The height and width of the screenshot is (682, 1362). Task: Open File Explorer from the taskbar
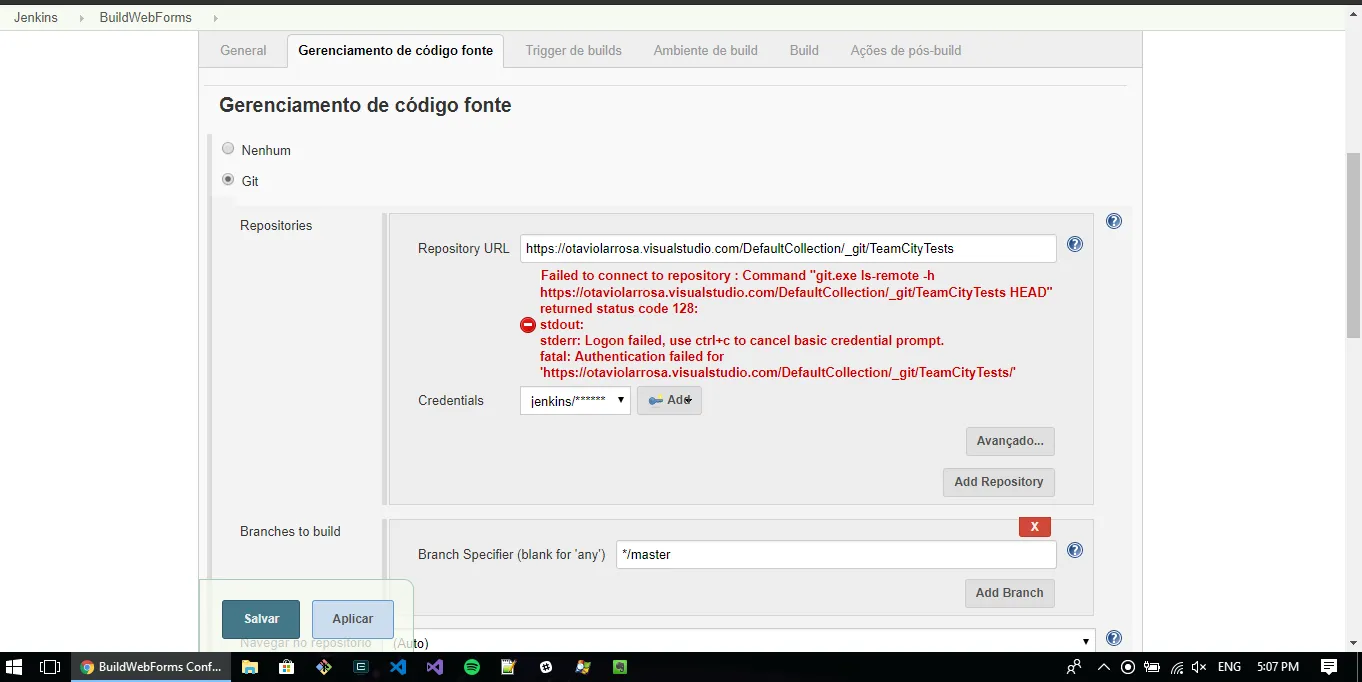pos(250,667)
